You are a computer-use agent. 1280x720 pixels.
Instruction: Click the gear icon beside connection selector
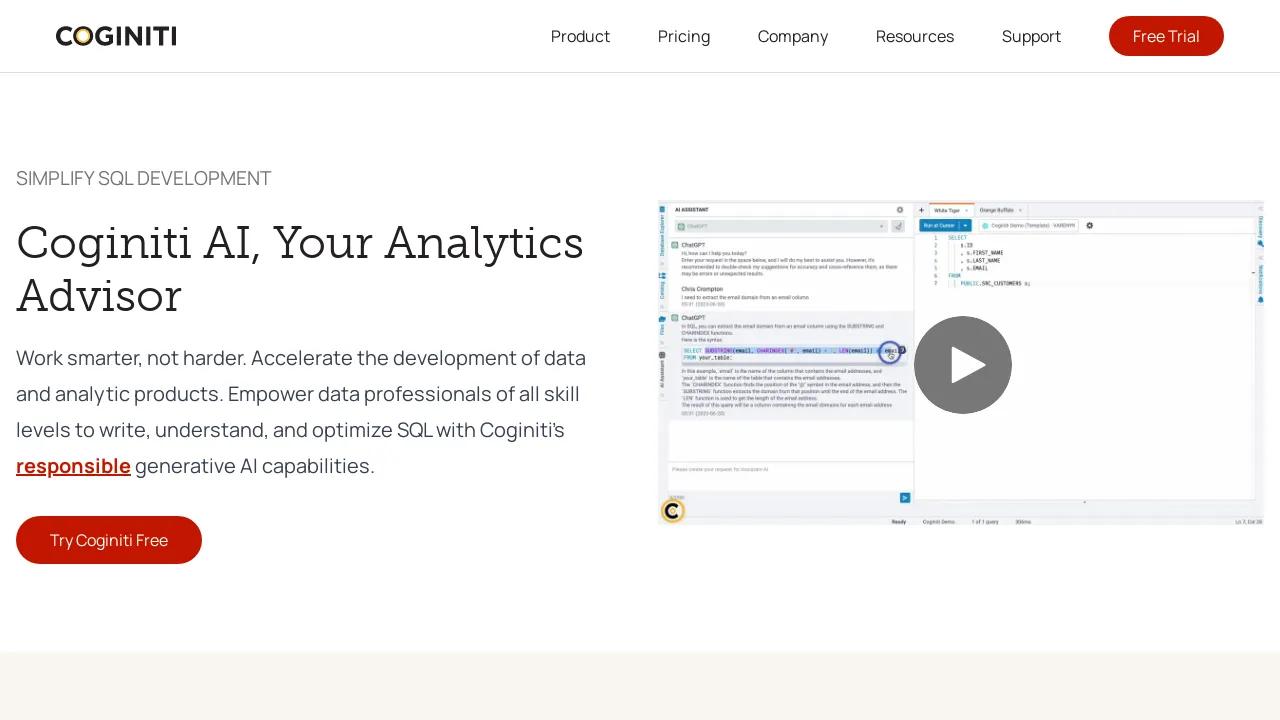[1089, 226]
